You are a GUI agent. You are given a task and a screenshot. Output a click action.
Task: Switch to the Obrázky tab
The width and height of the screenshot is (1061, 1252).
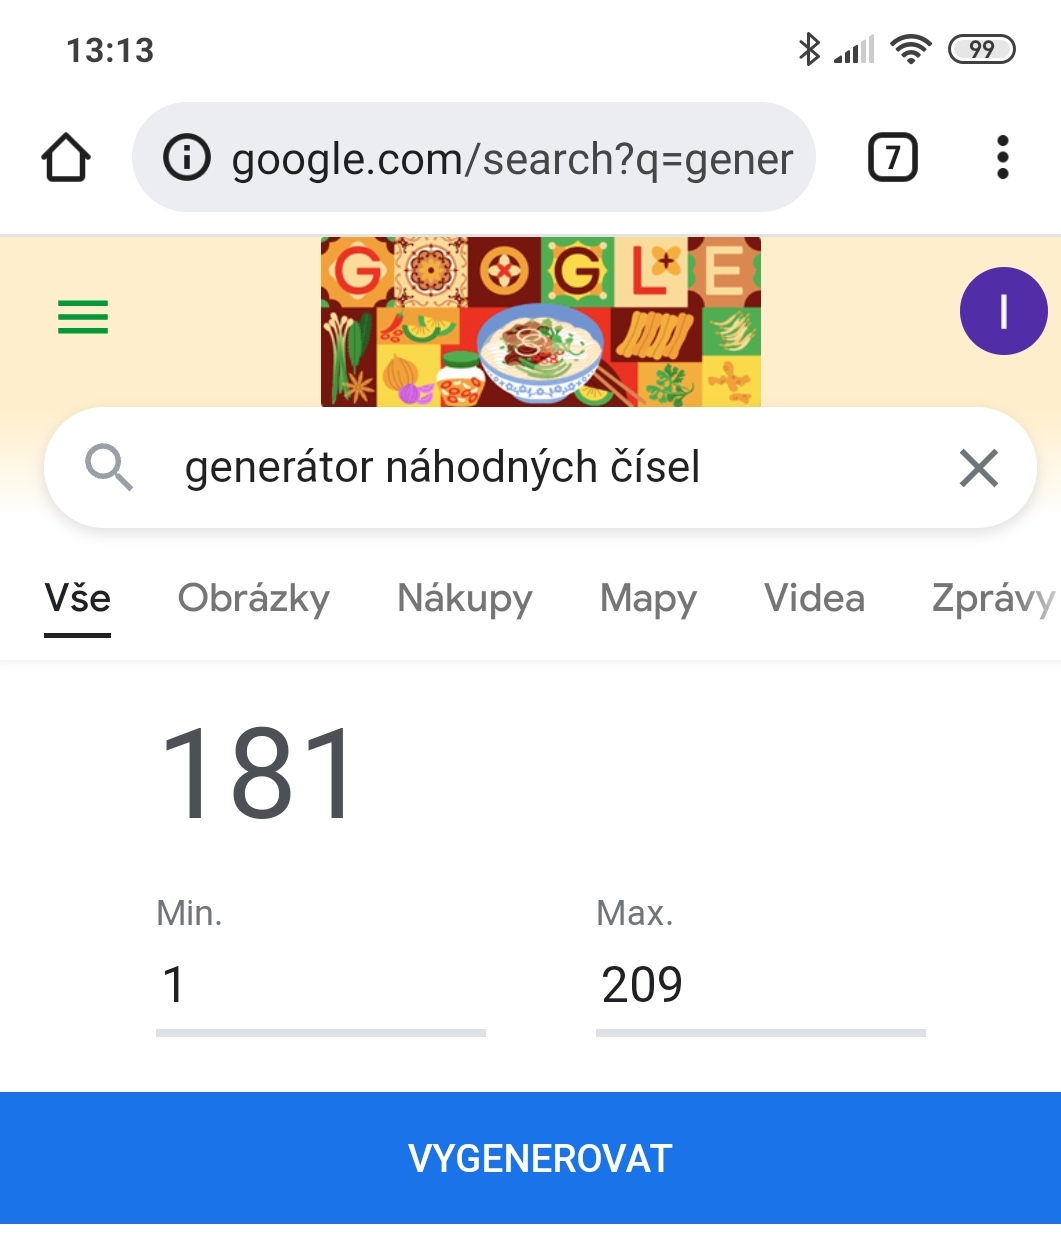pos(254,598)
